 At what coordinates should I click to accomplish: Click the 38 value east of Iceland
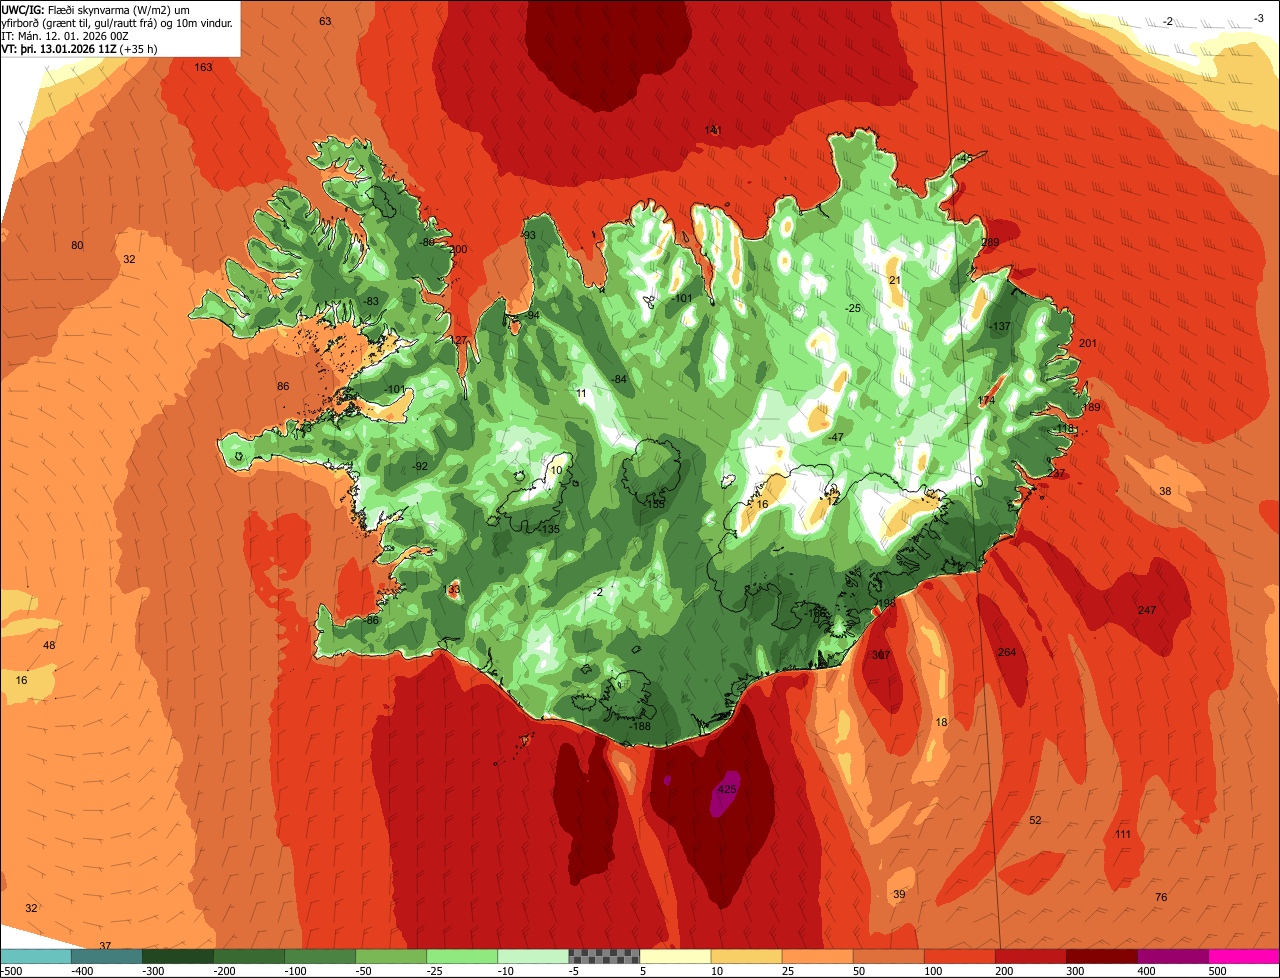(x=1165, y=491)
